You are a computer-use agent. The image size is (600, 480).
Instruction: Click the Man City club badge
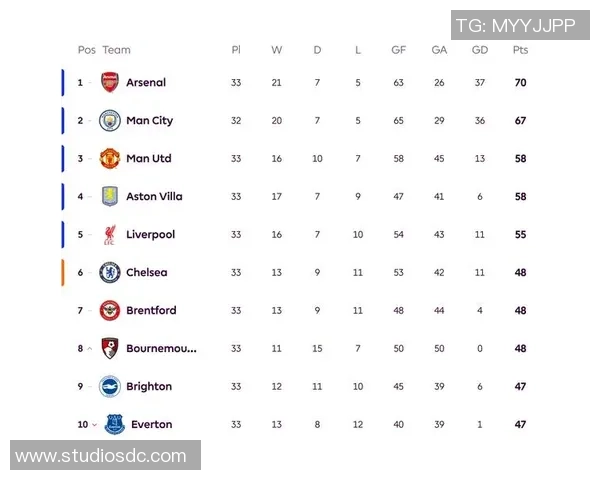110,121
